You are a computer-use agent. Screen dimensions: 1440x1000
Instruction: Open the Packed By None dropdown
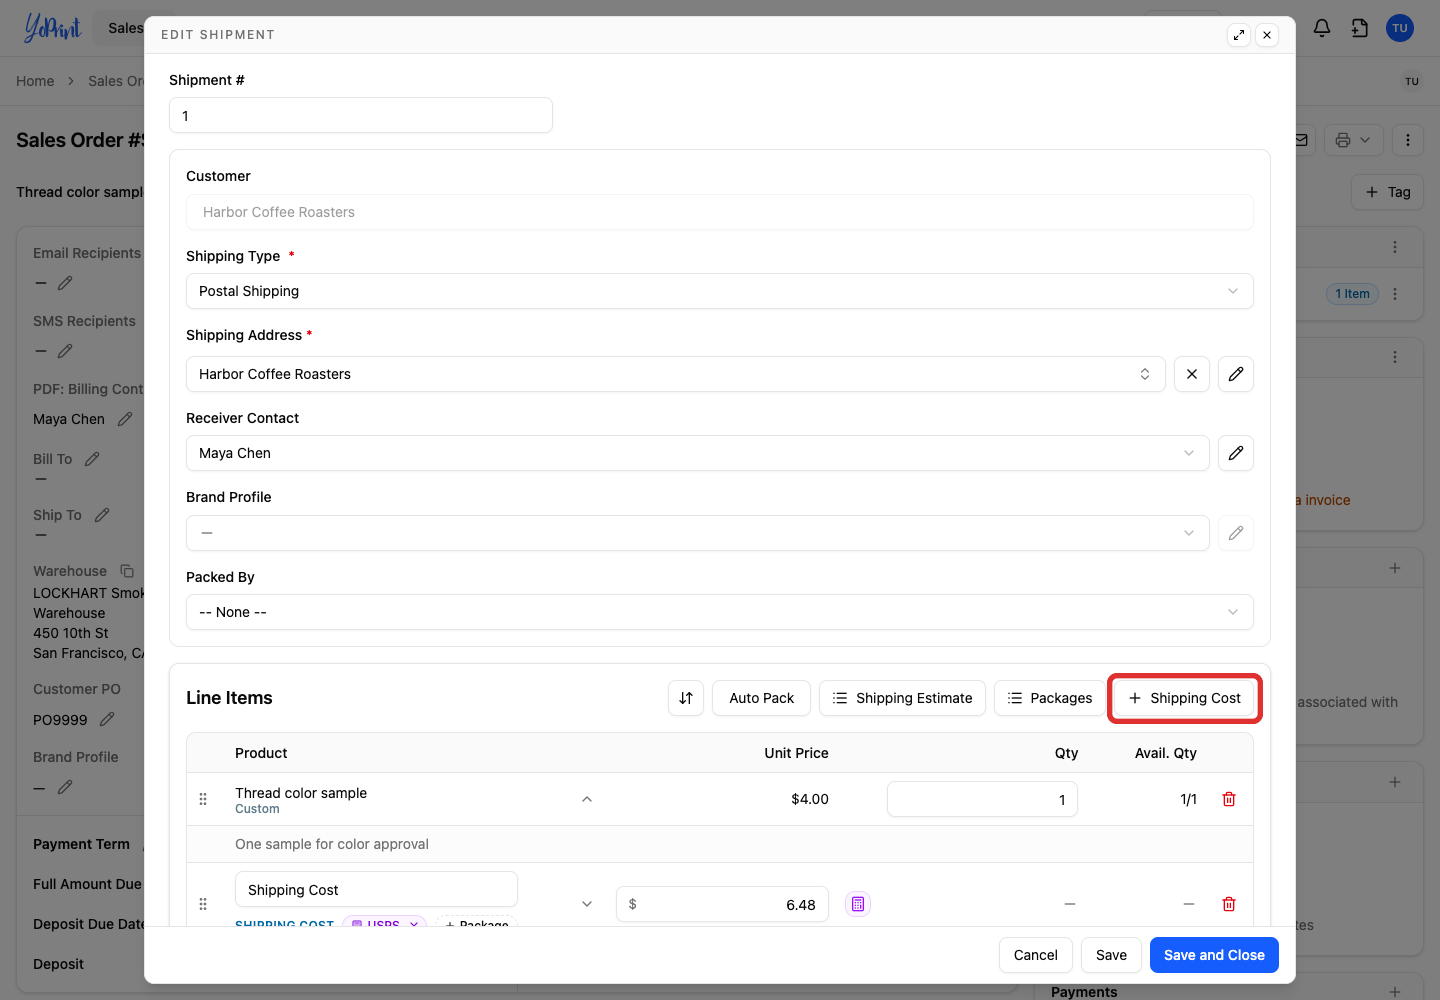pyautogui.click(x=720, y=612)
